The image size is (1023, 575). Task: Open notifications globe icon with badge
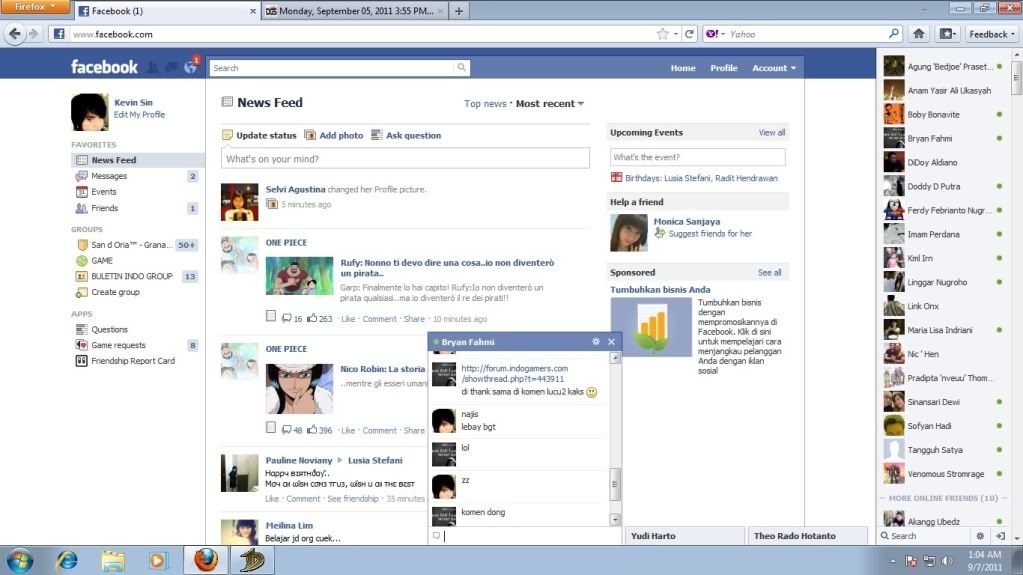191,67
